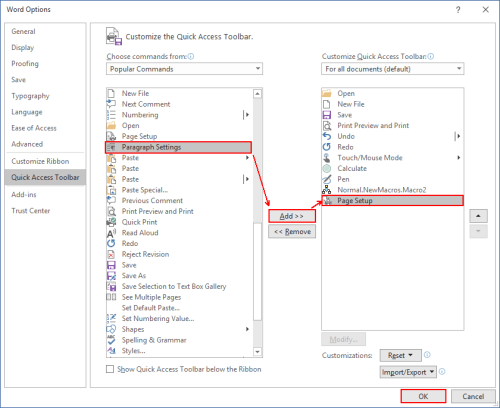
Task: Select the Numbering command icon in the left list
Action: tap(111, 115)
